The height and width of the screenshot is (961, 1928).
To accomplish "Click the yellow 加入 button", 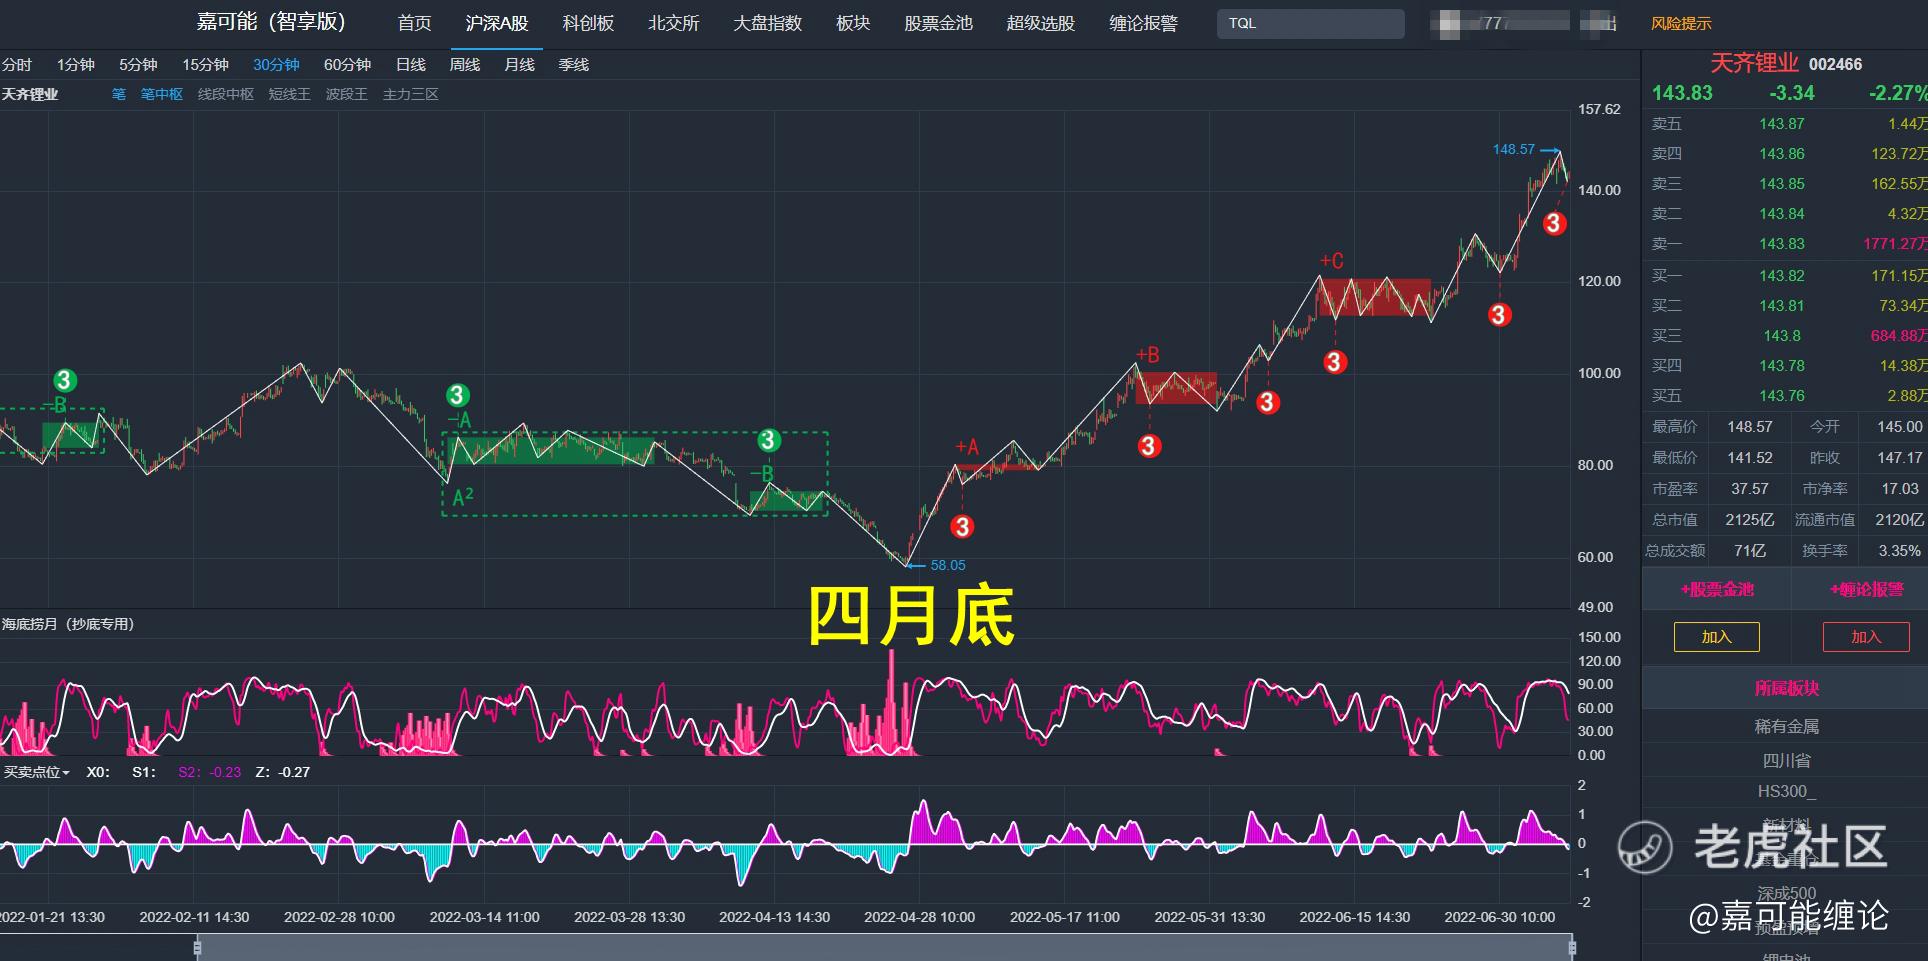I will tap(1716, 637).
